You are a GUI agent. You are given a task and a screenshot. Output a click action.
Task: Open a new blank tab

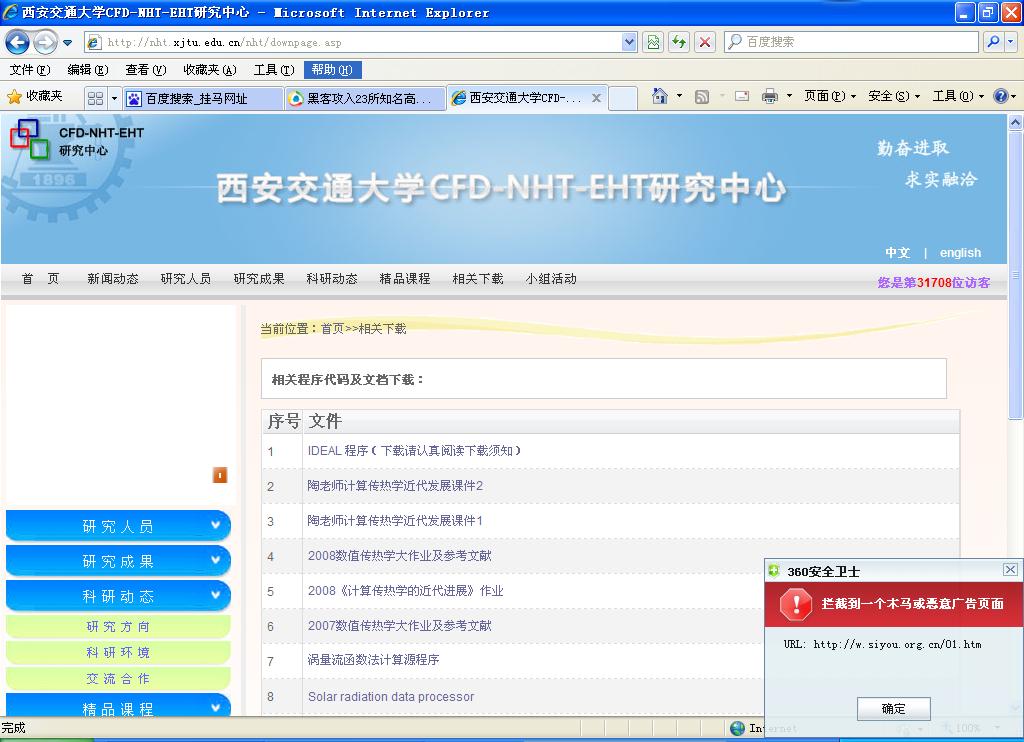coord(623,98)
